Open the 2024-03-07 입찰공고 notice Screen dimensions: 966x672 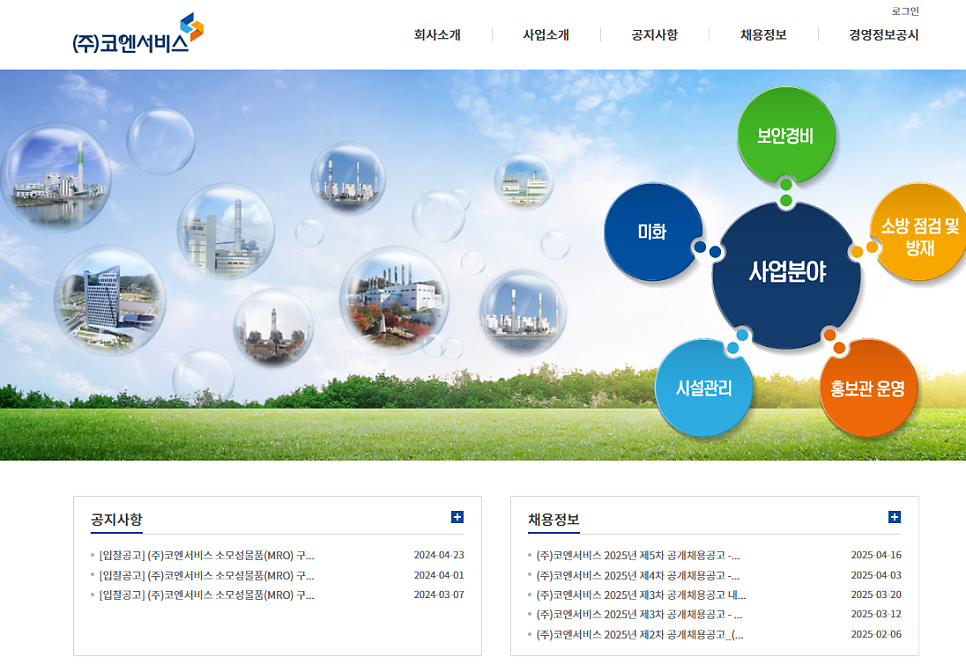point(207,595)
